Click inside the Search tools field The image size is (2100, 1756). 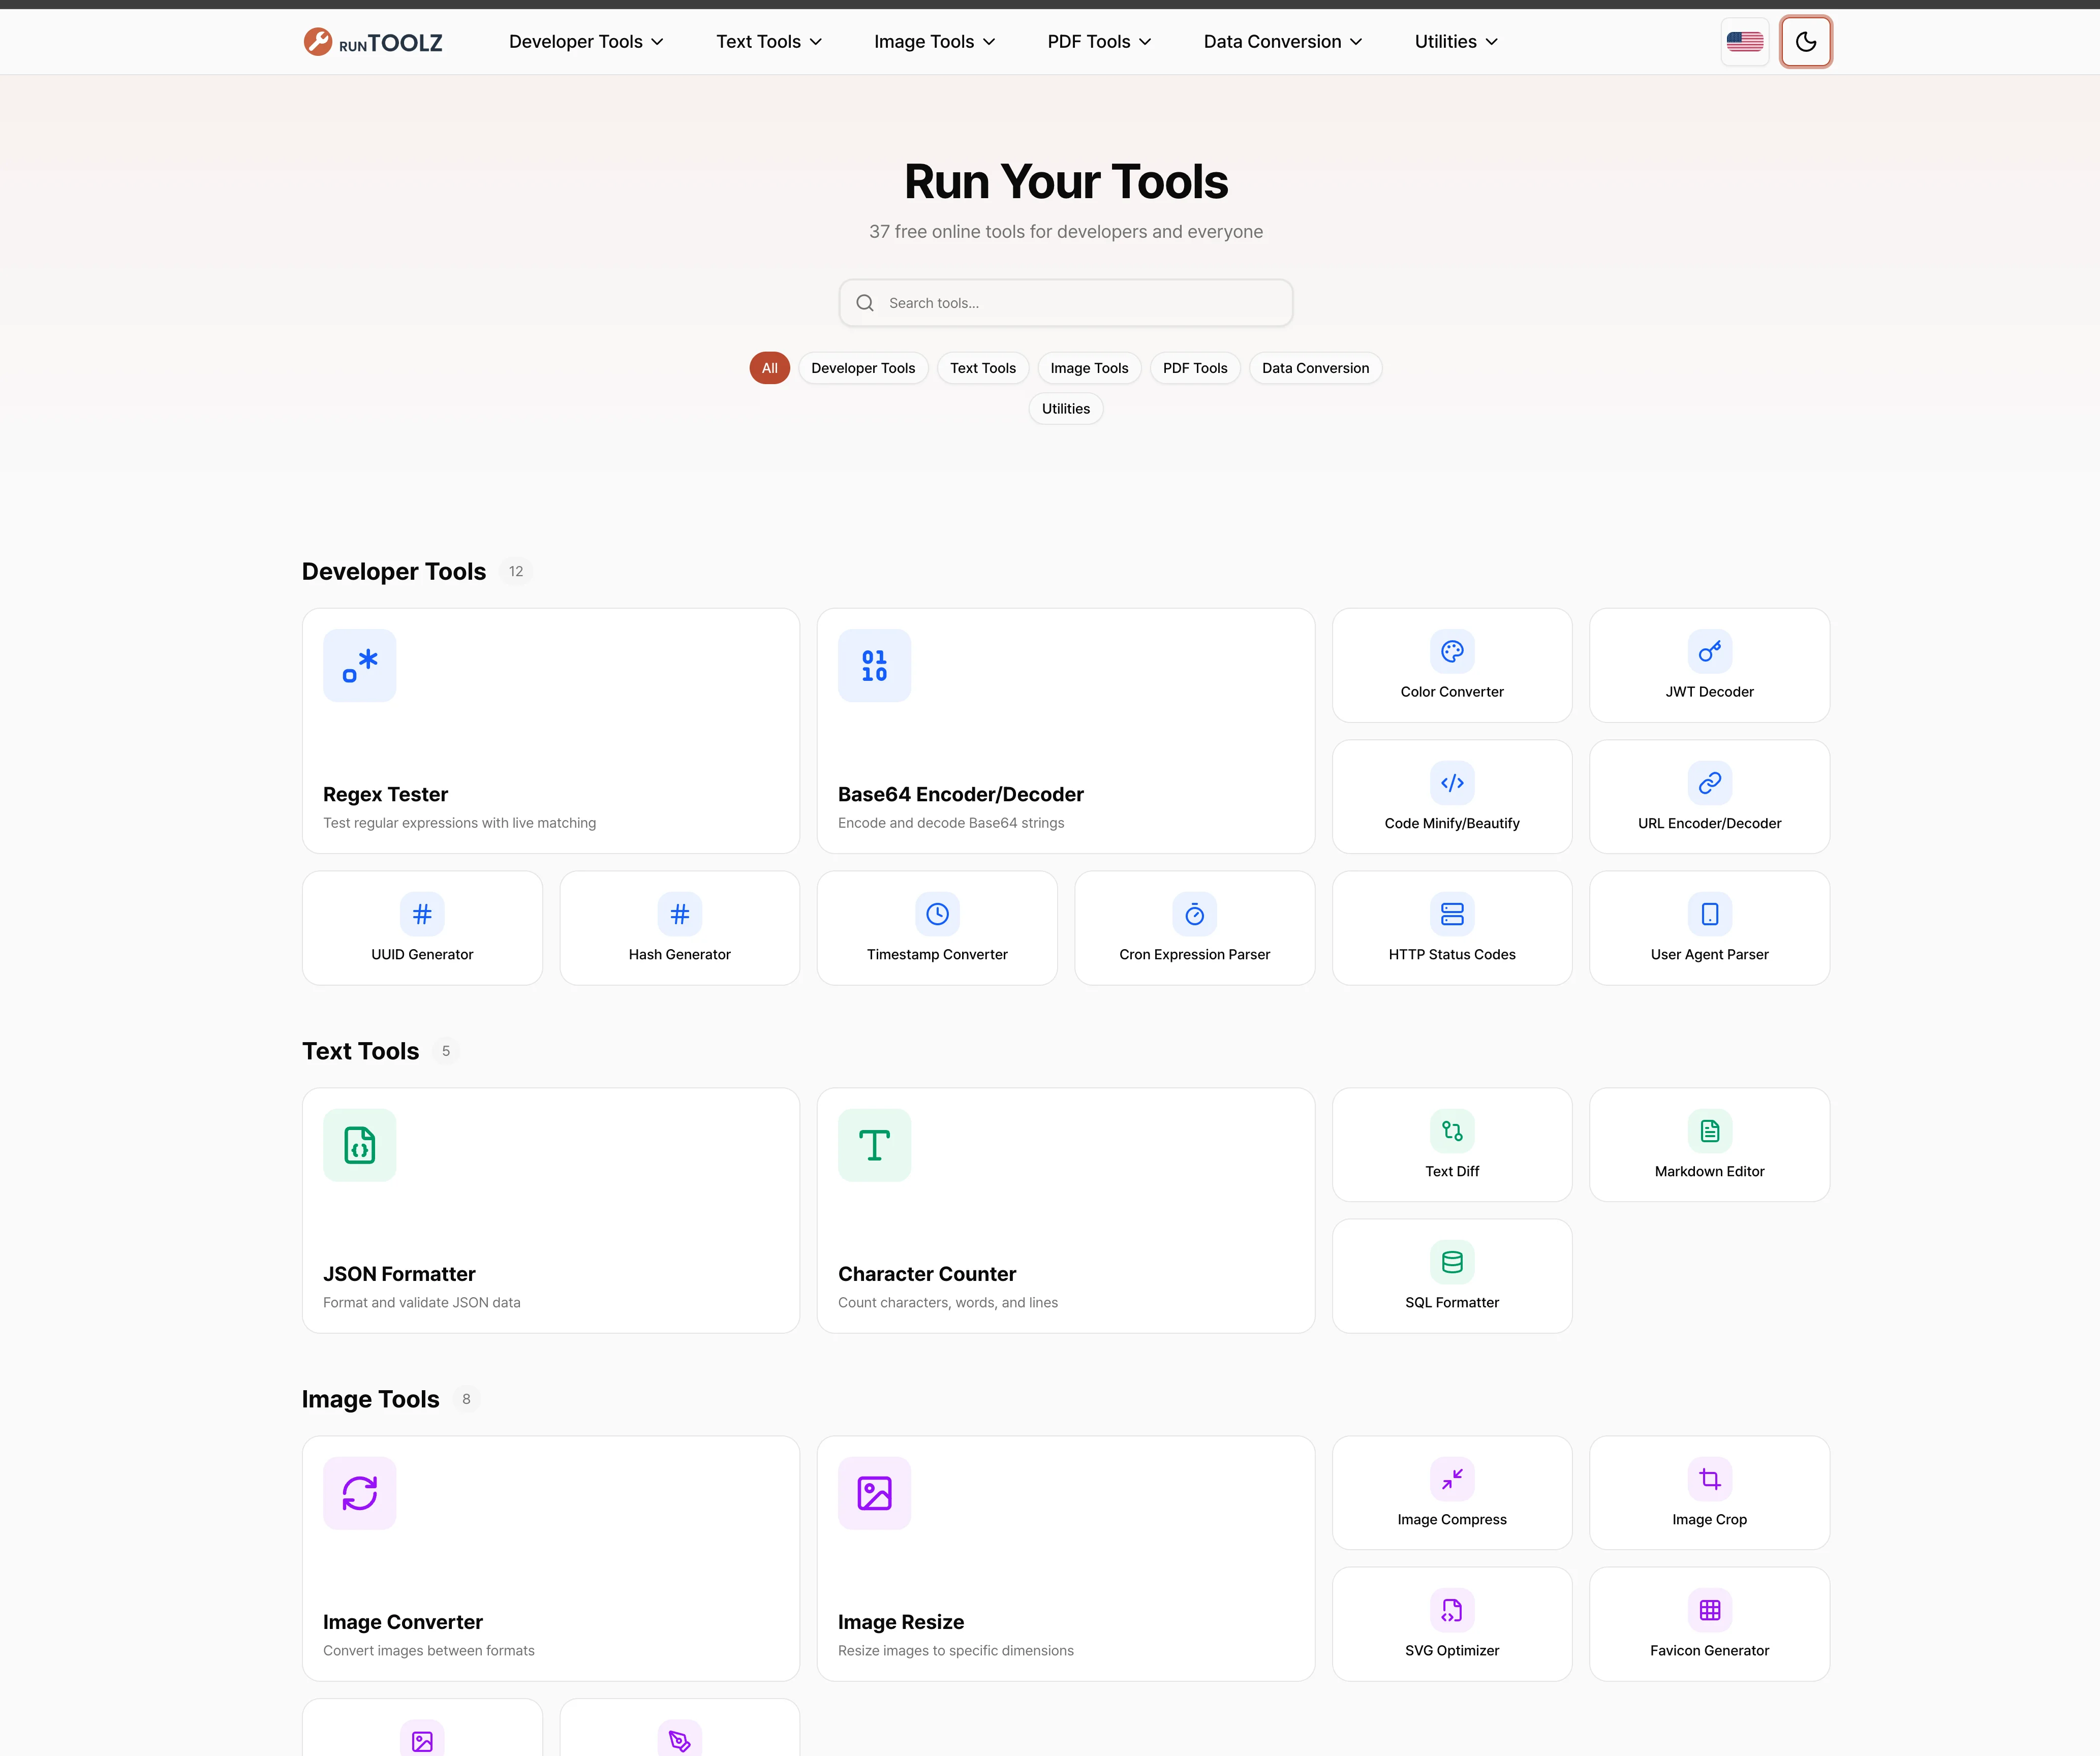point(1065,302)
